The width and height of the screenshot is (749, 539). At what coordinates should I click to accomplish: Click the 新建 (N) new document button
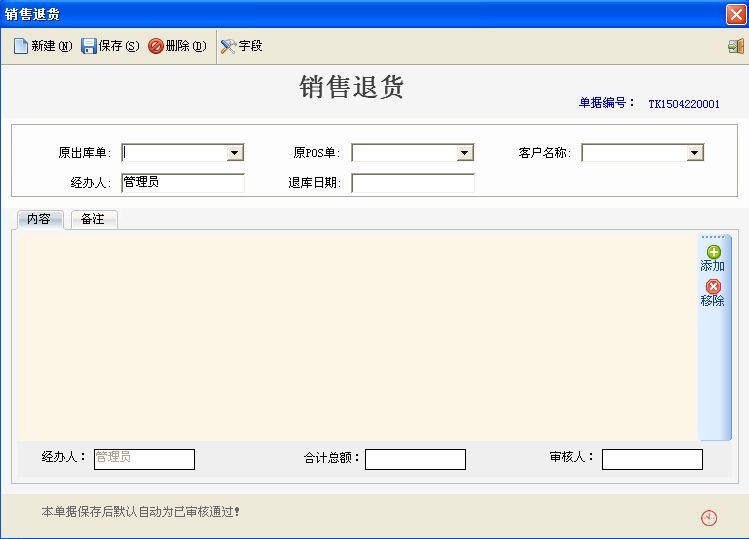43,46
